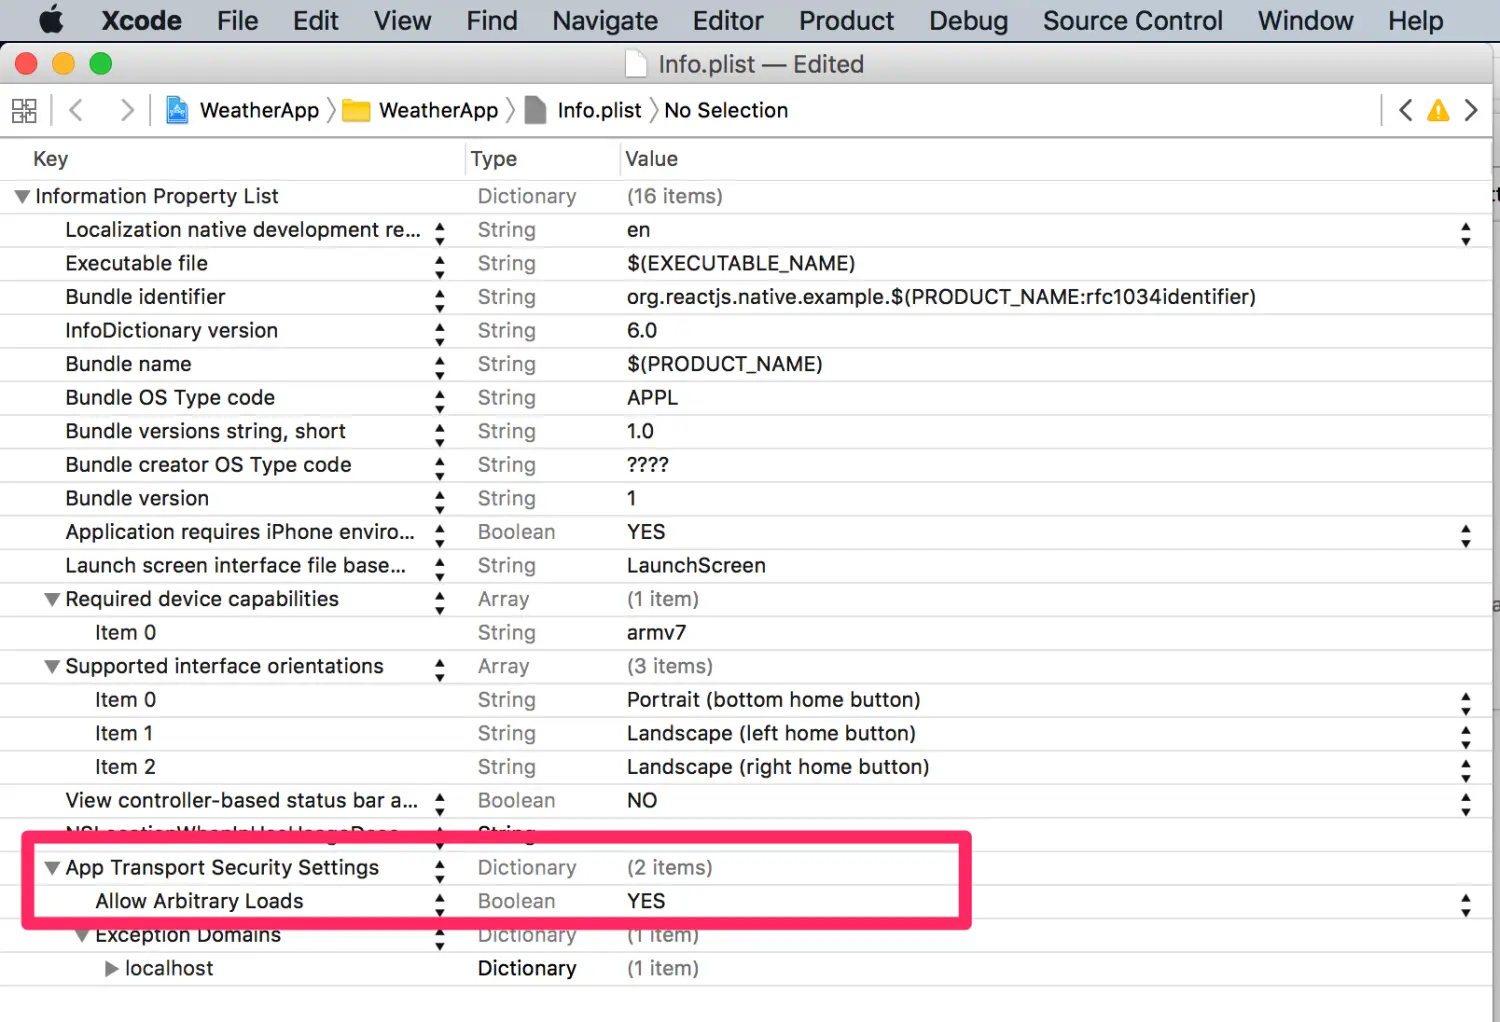Select the 'InfoDictionary version' key
1500x1022 pixels.
click(171, 331)
